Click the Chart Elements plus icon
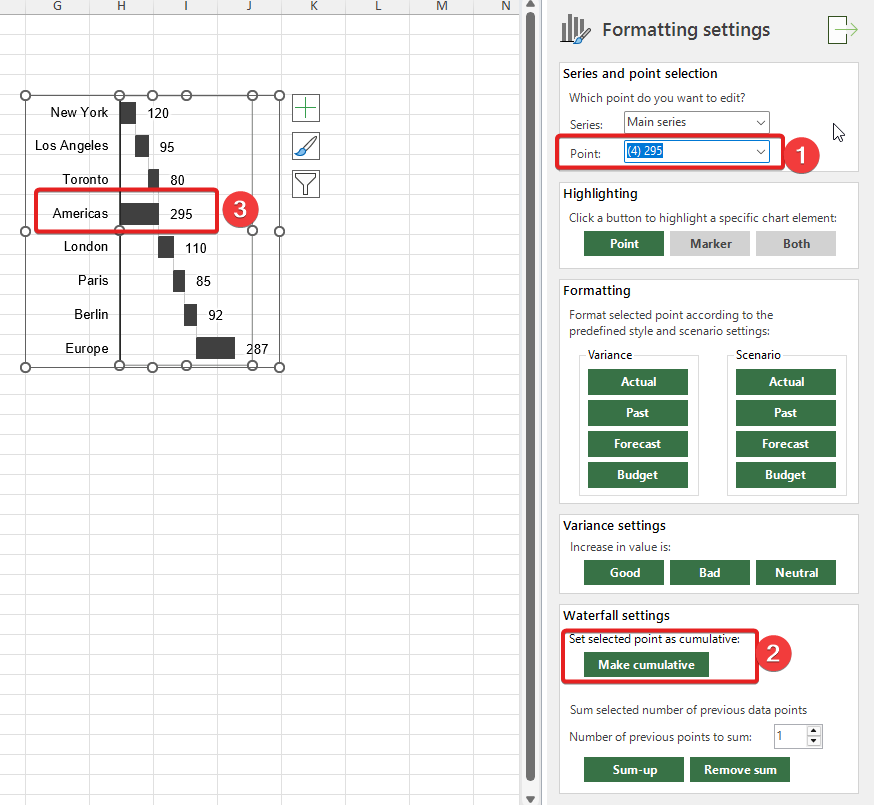Image resolution: width=874 pixels, height=805 pixels. [306, 109]
